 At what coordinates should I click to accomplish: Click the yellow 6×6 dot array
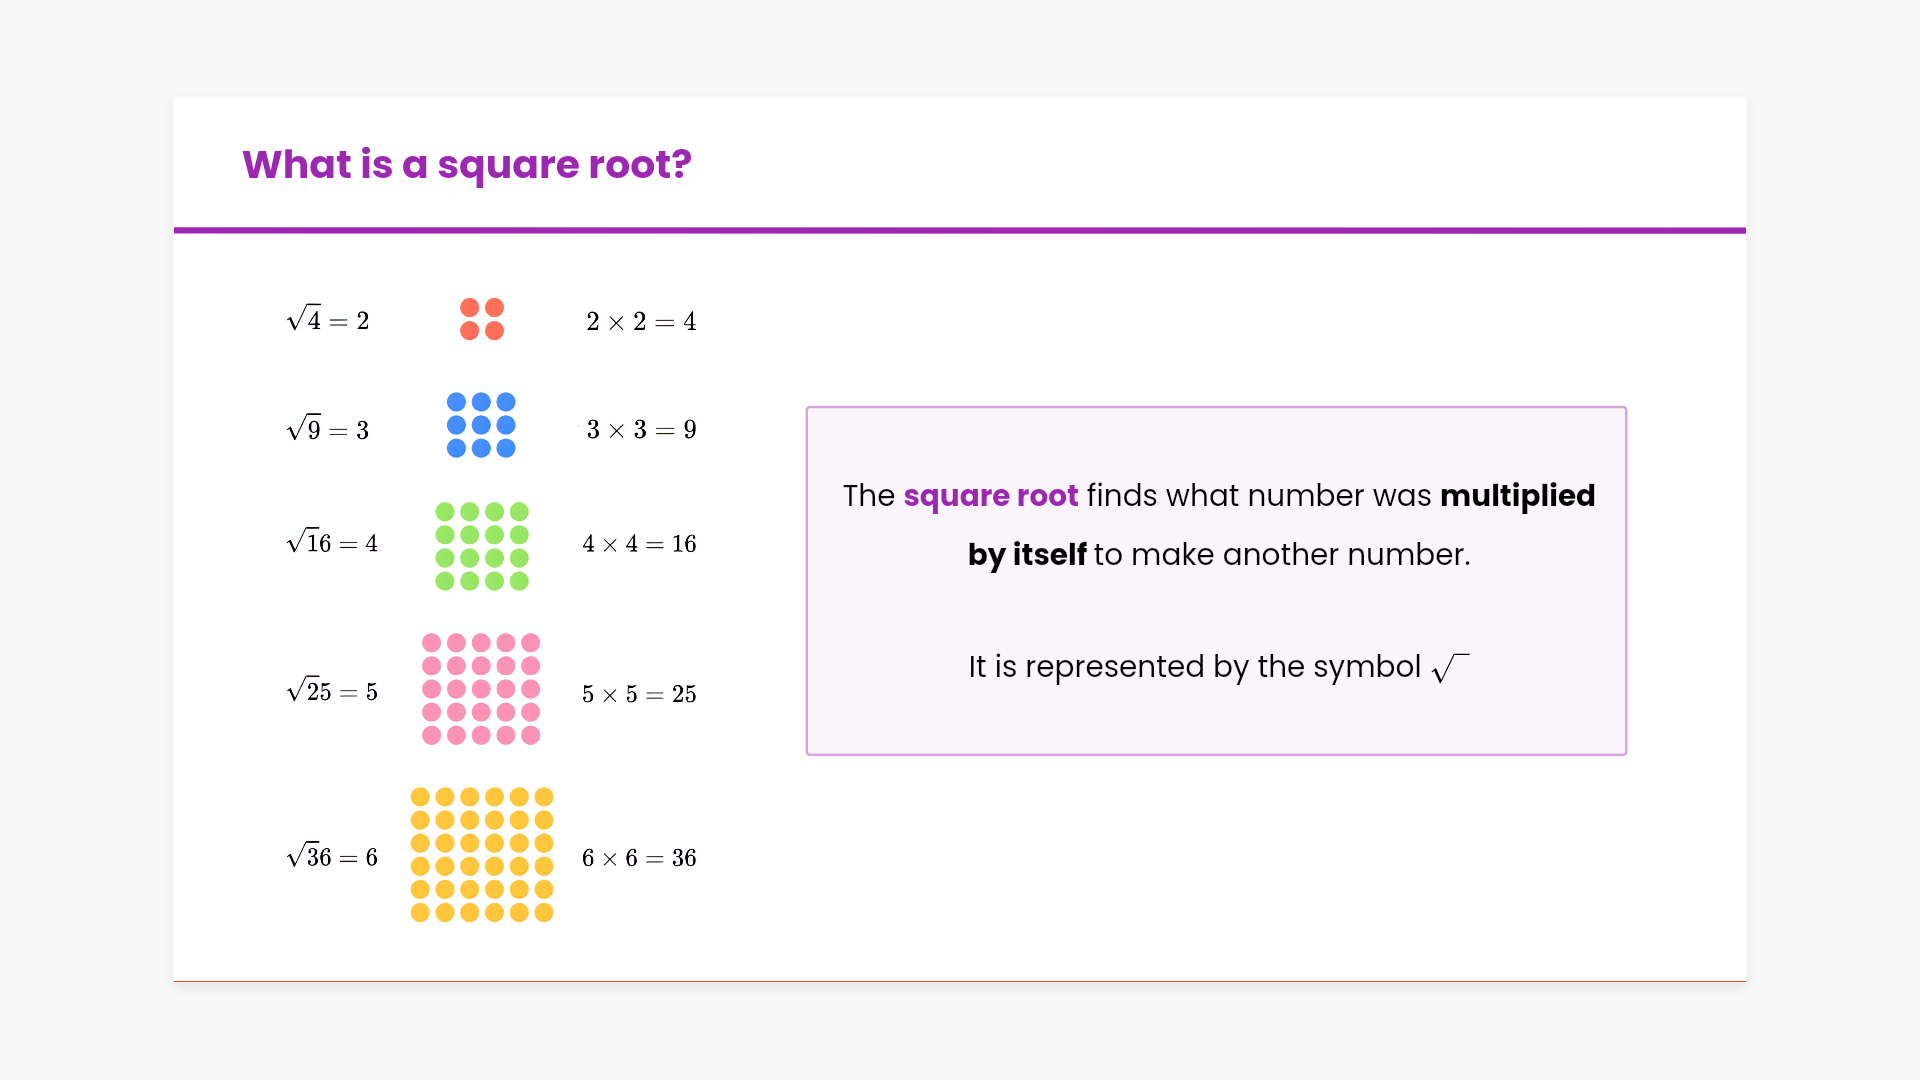(482, 855)
